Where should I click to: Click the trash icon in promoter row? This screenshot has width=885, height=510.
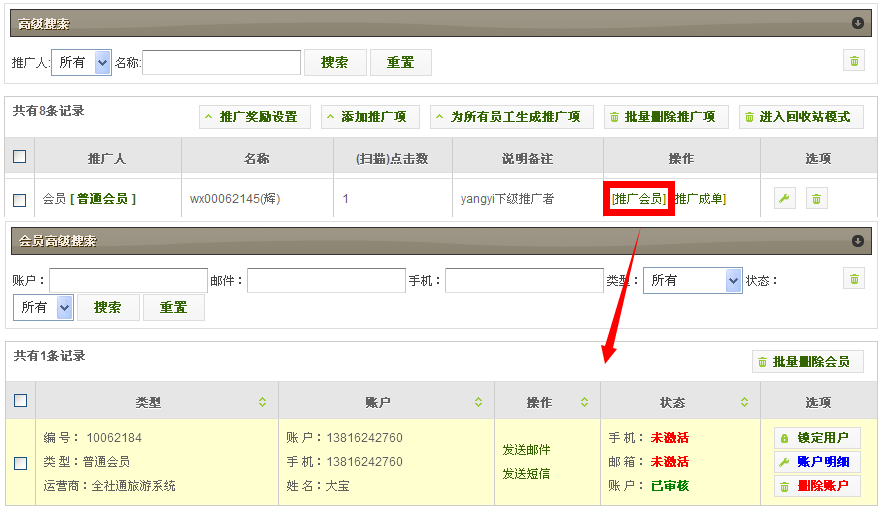816,199
